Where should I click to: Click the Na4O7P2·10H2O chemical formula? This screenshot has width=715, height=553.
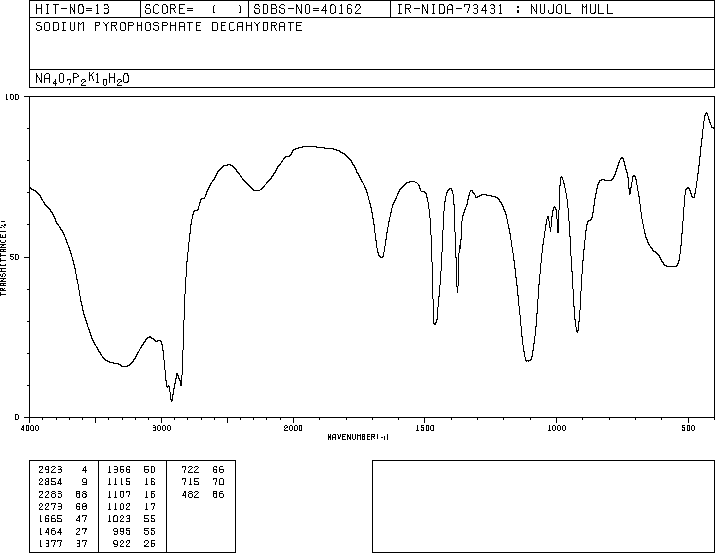pyautogui.click(x=83, y=79)
